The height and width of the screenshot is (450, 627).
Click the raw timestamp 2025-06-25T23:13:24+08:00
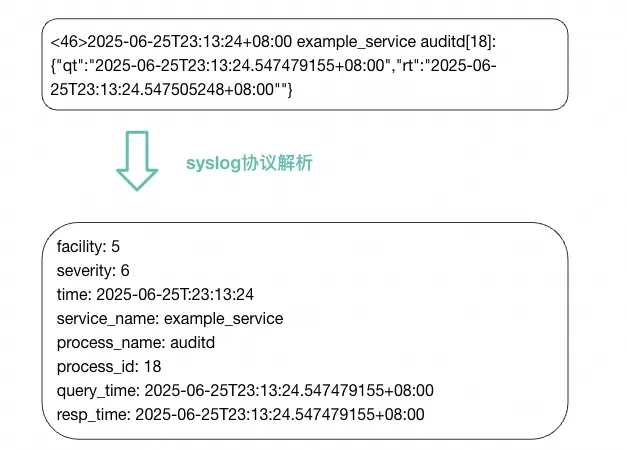pos(190,42)
